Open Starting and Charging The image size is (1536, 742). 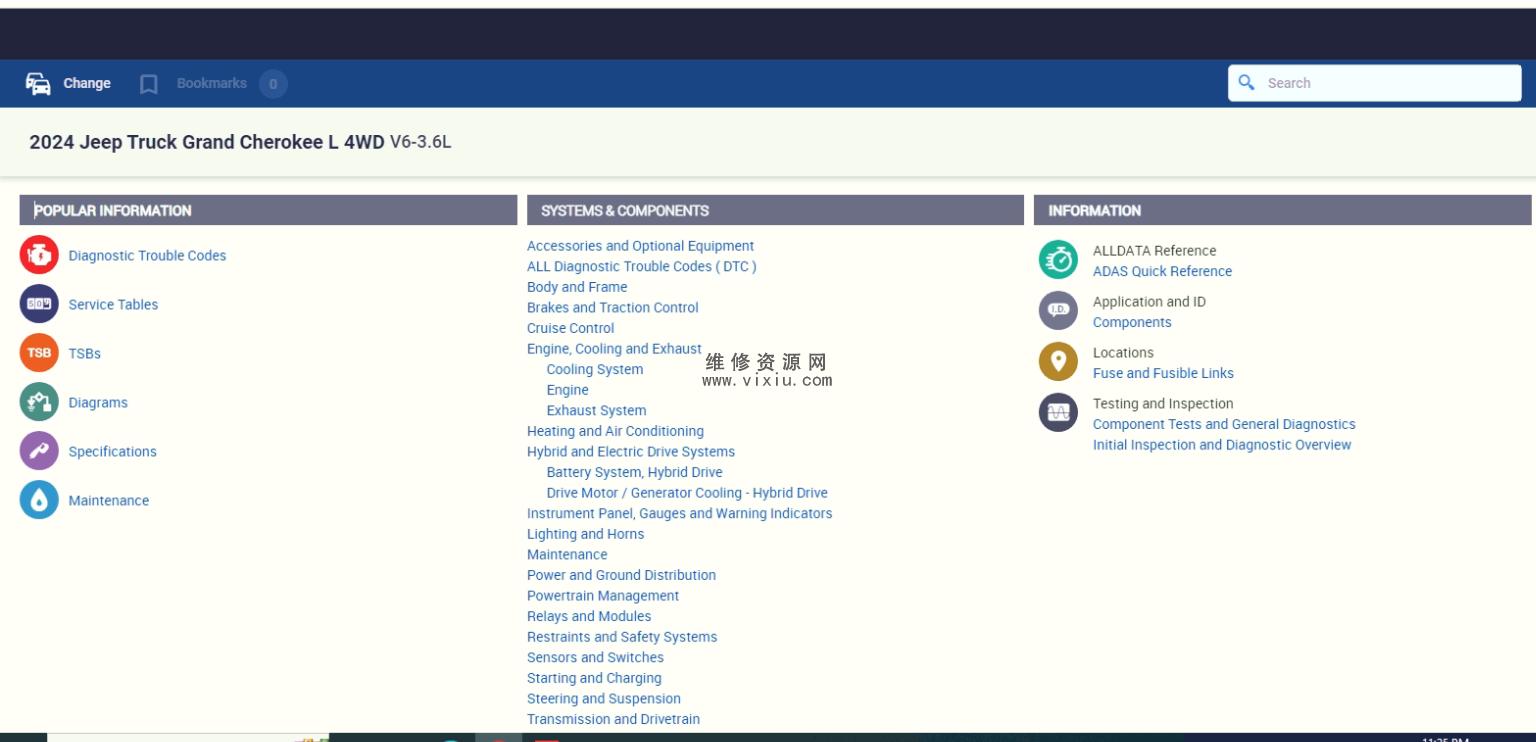(594, 678)
